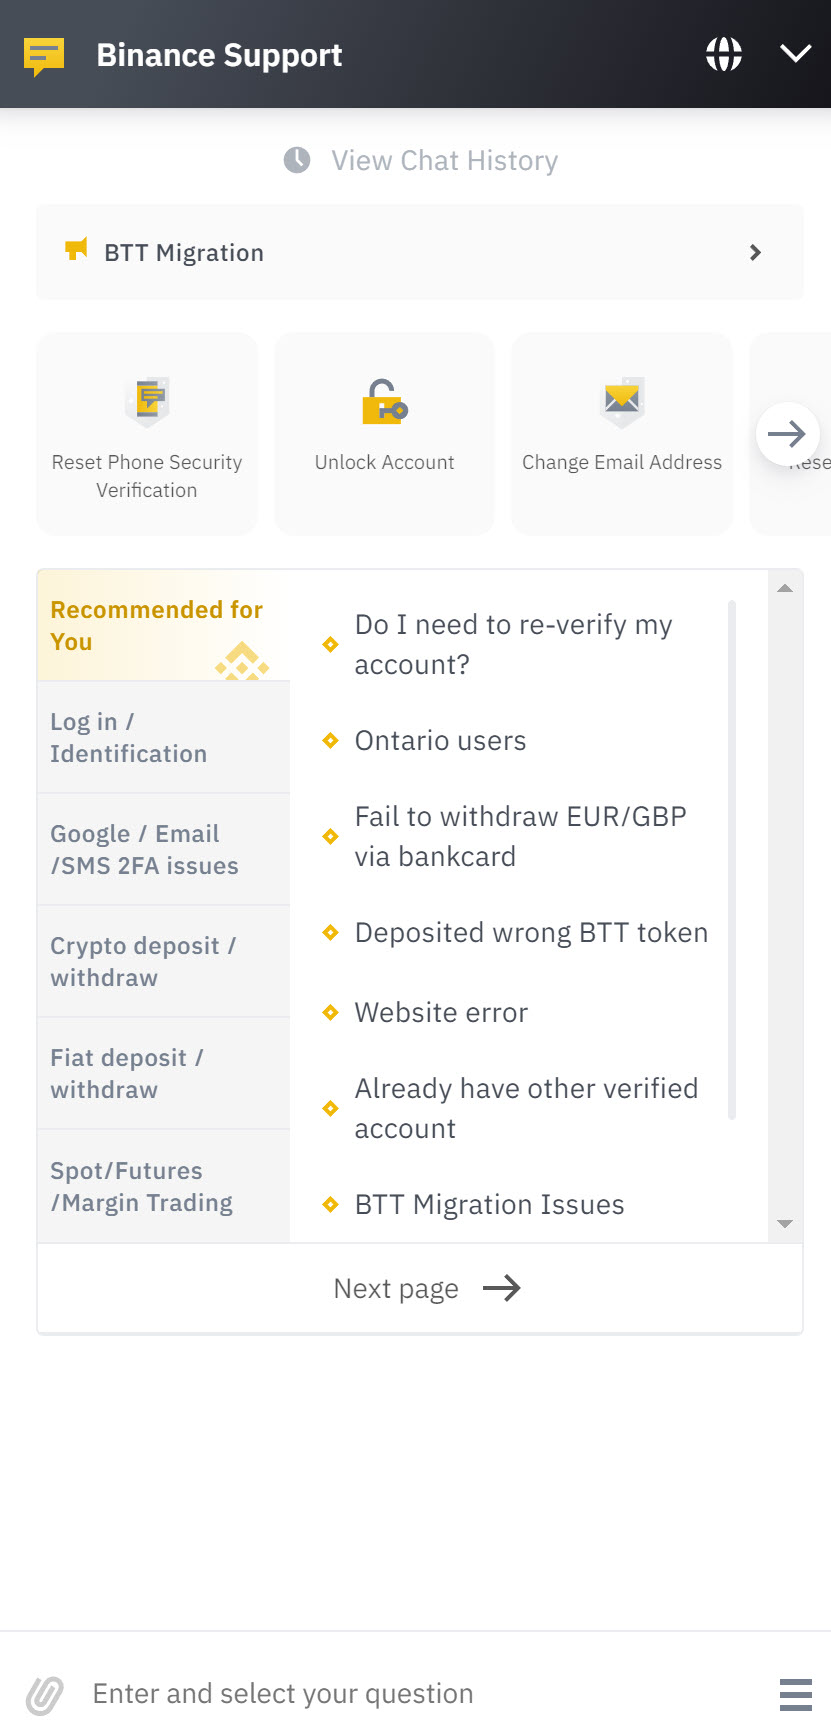Collapse chat with the header chevron
Screen dimensions: 831x1731
point(796,54)
